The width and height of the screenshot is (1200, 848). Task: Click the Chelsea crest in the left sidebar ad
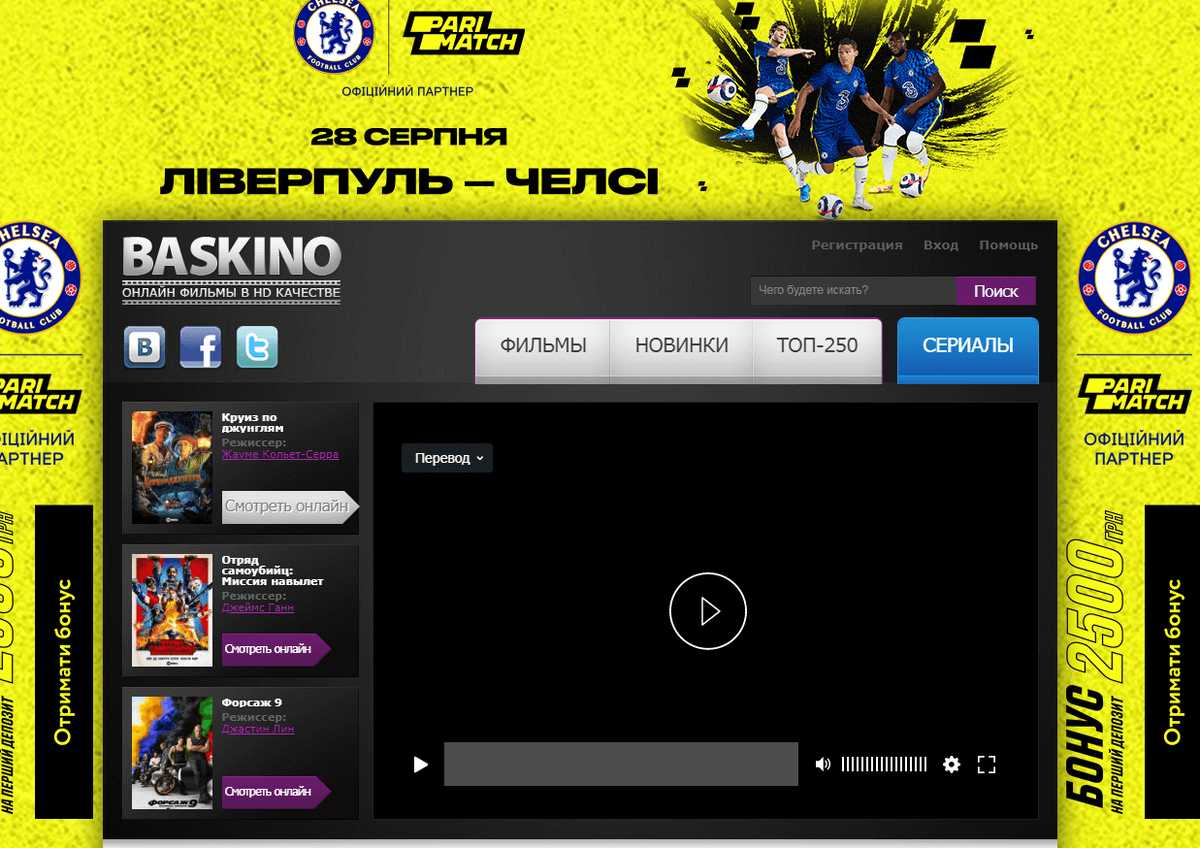(x=40, y=279)
